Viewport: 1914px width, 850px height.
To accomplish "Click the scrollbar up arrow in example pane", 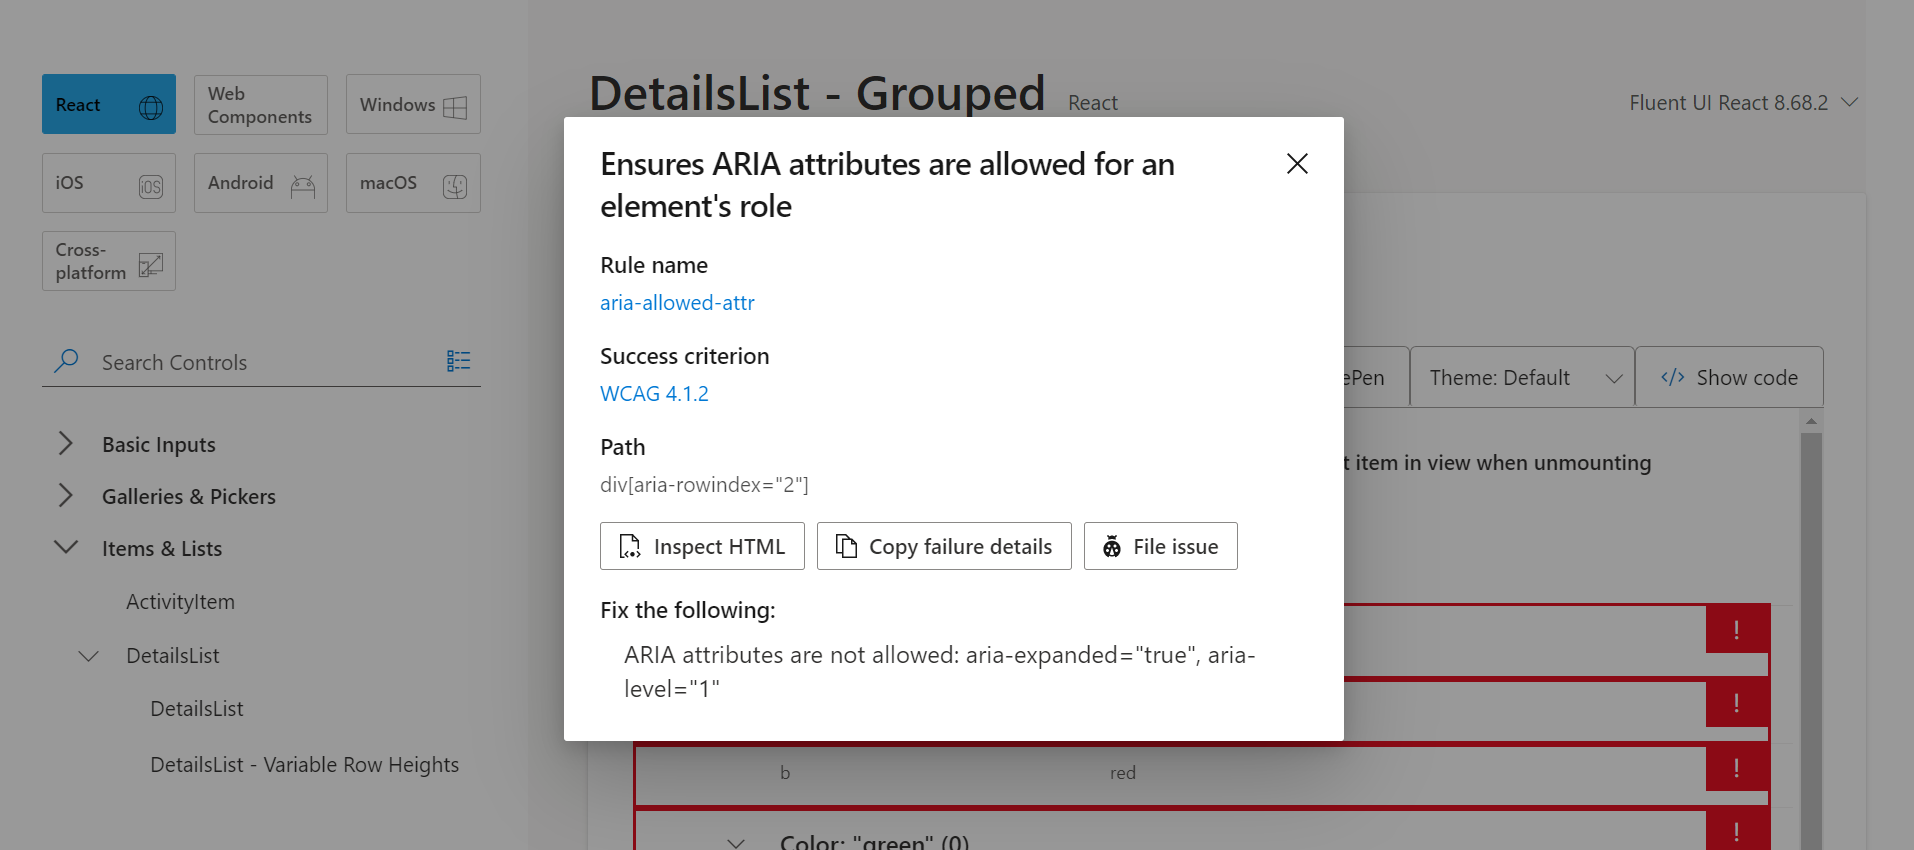I will coord(1811,421).
